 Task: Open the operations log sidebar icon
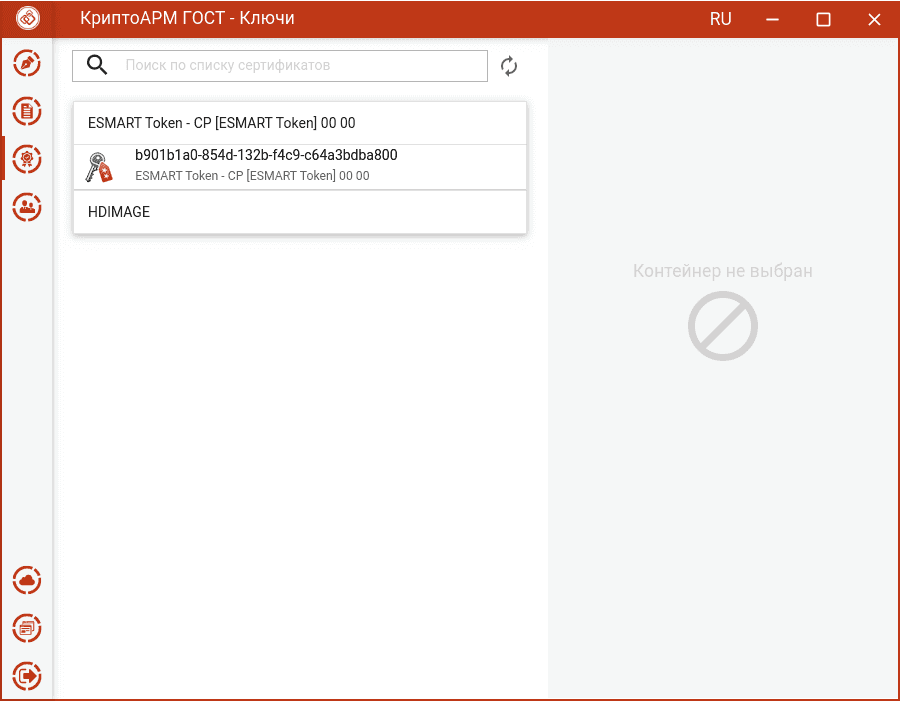tap(27, 628)
